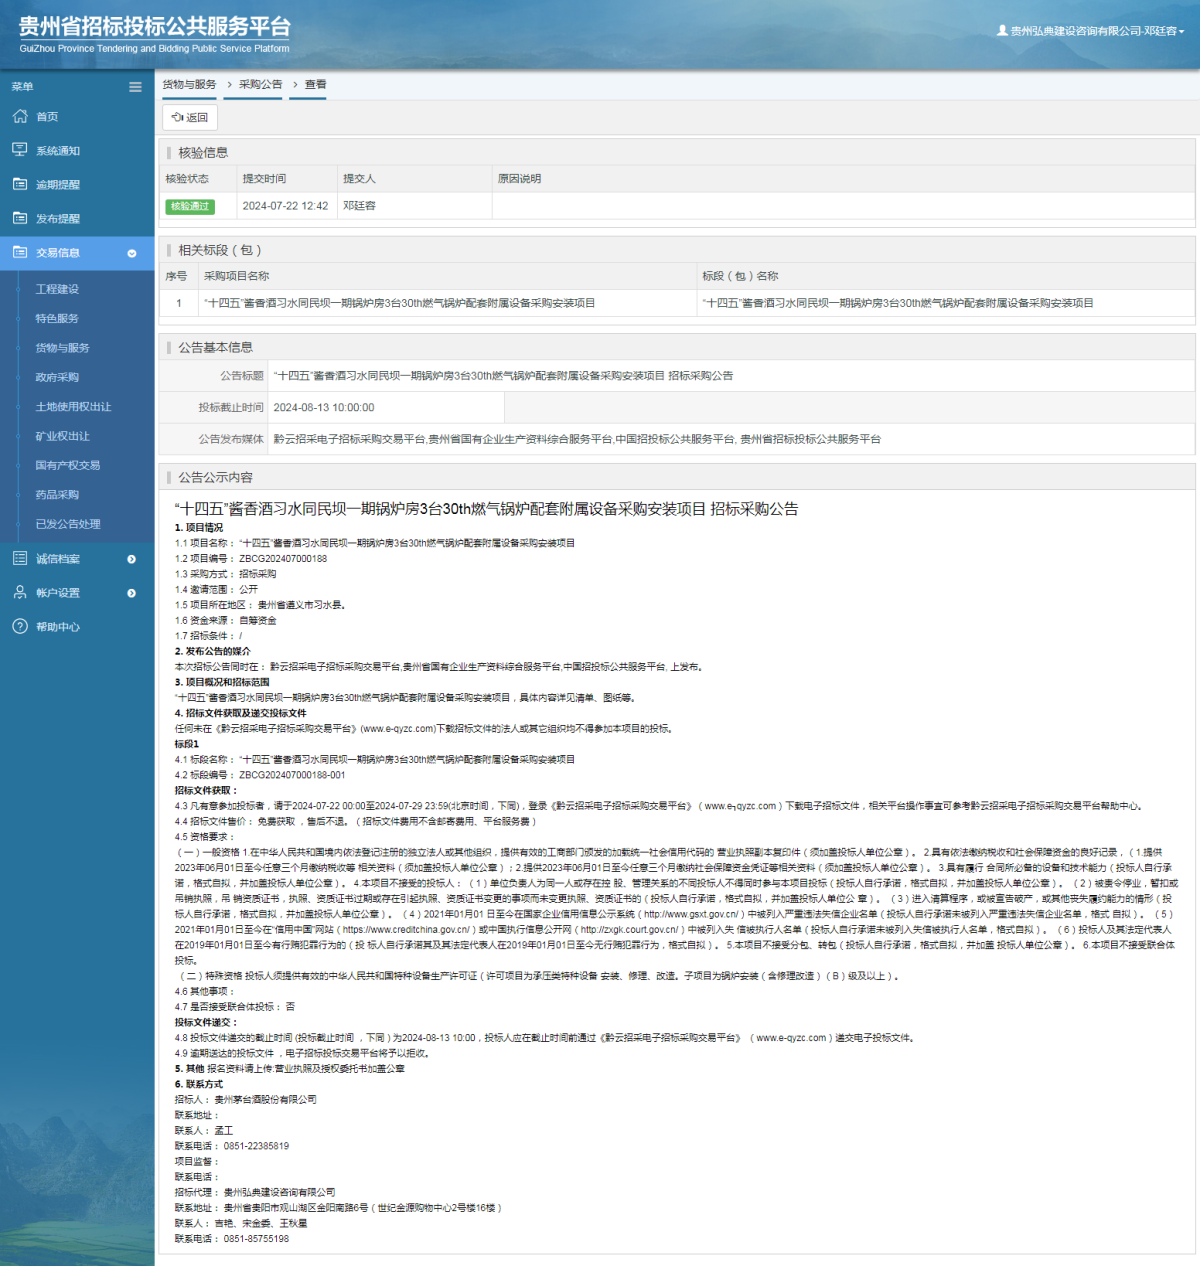Image resolution: width=1200 pixels, height=1266 pixels.
Task: Click the green 核验通过 status badge
Action: point(190,206)
